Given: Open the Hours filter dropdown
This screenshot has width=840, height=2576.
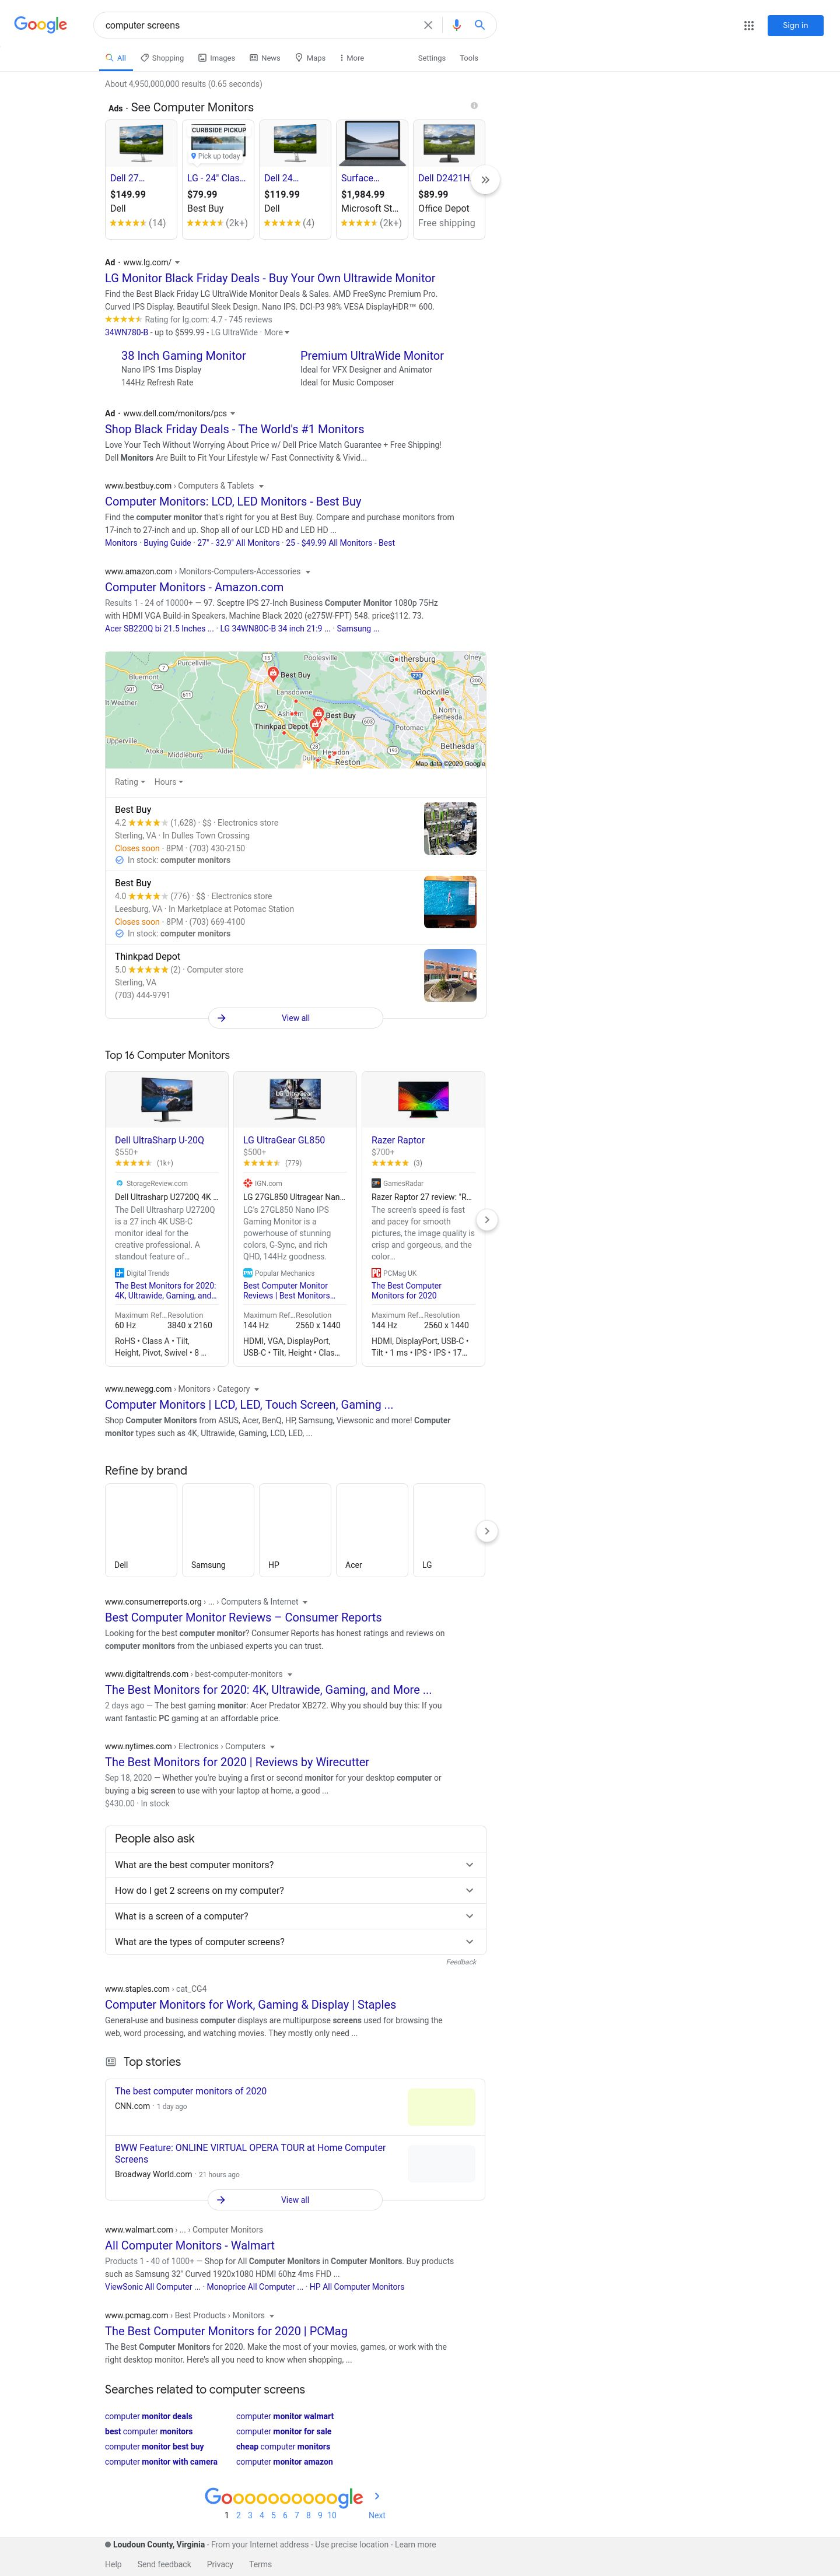Looking at the screenshot, I should pos(169,782).
